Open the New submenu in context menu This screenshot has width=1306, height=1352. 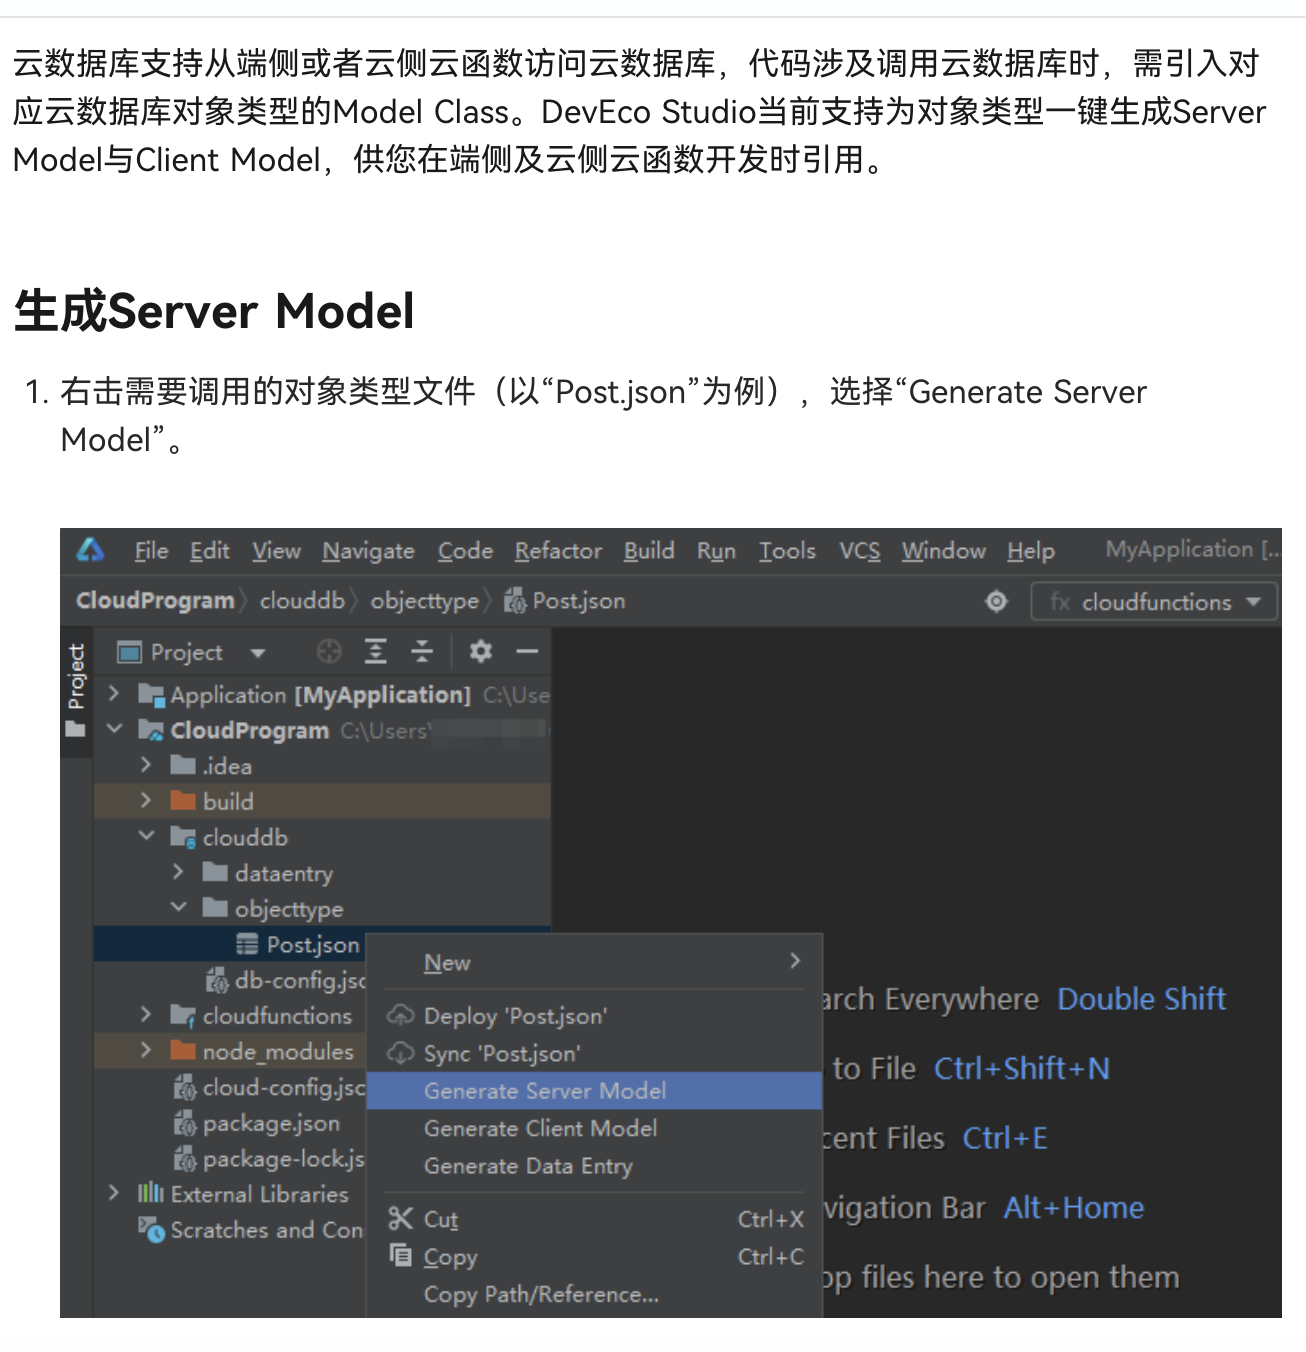coord(594,962)
